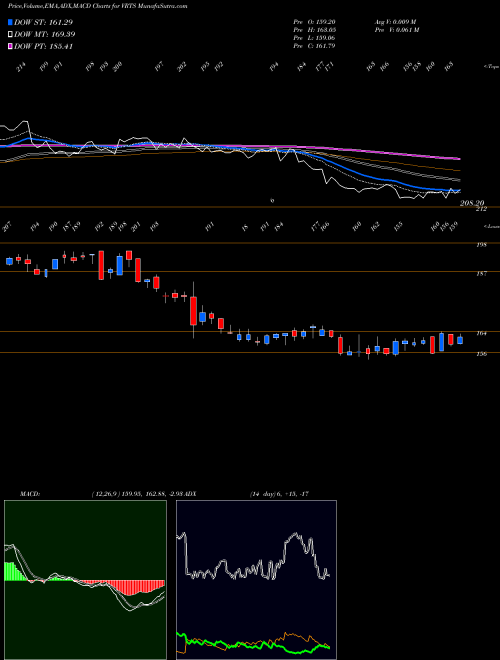Screen dimensions: 500x660
Task: Click the 156 price axis label
Action: pos(481,354)
